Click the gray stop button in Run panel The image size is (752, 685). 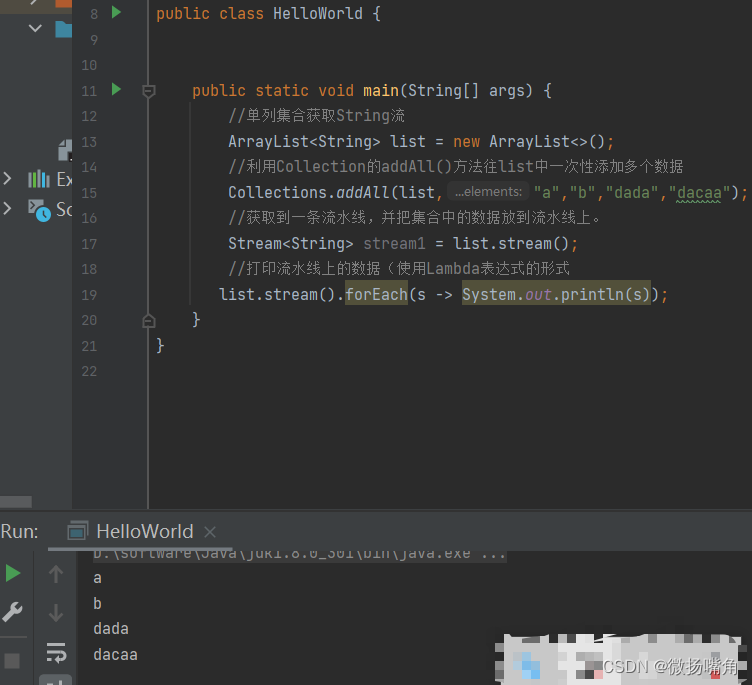pos(13,661)
